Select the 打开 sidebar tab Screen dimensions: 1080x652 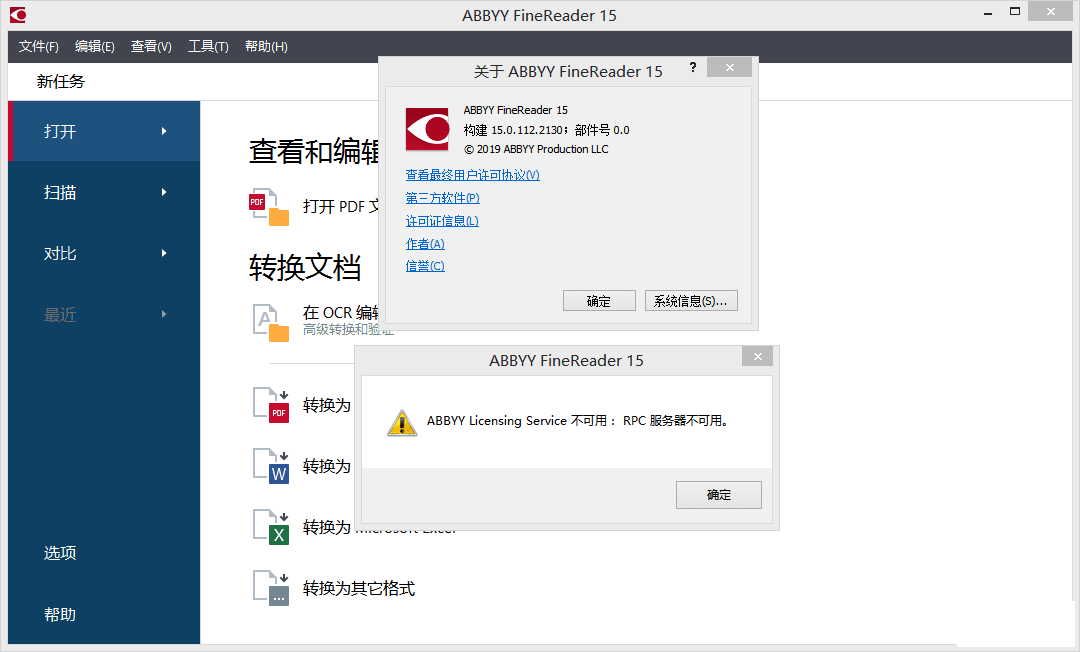click(x=104, y=131)
